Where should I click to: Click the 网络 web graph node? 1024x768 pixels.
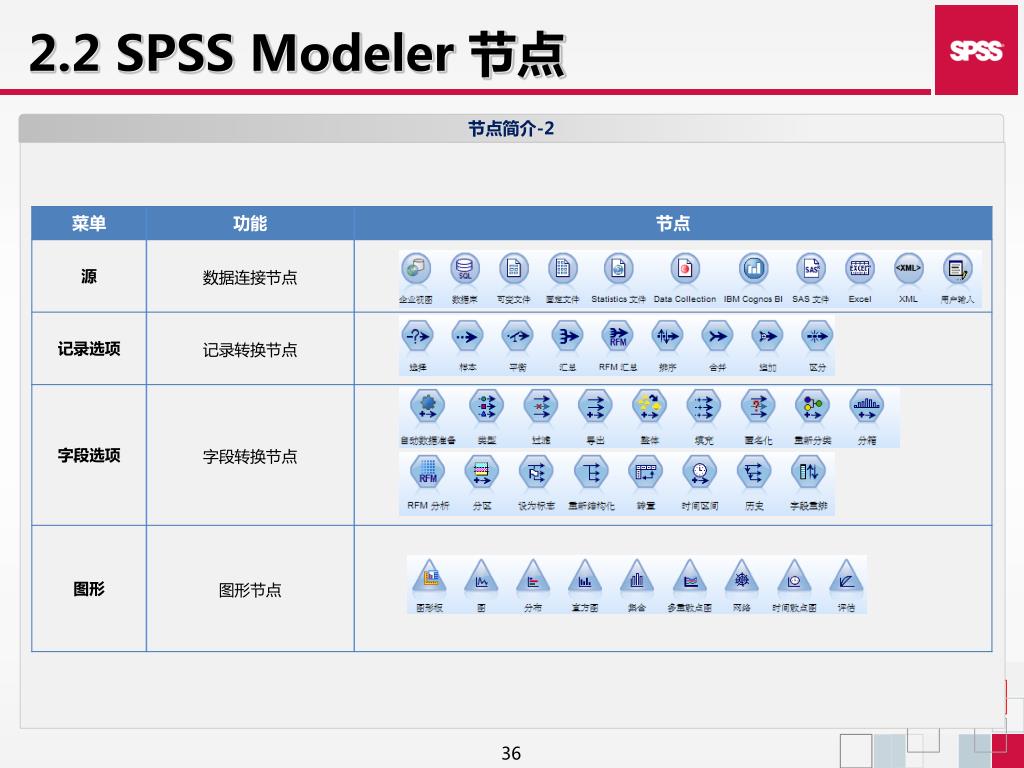coord(742,577)
